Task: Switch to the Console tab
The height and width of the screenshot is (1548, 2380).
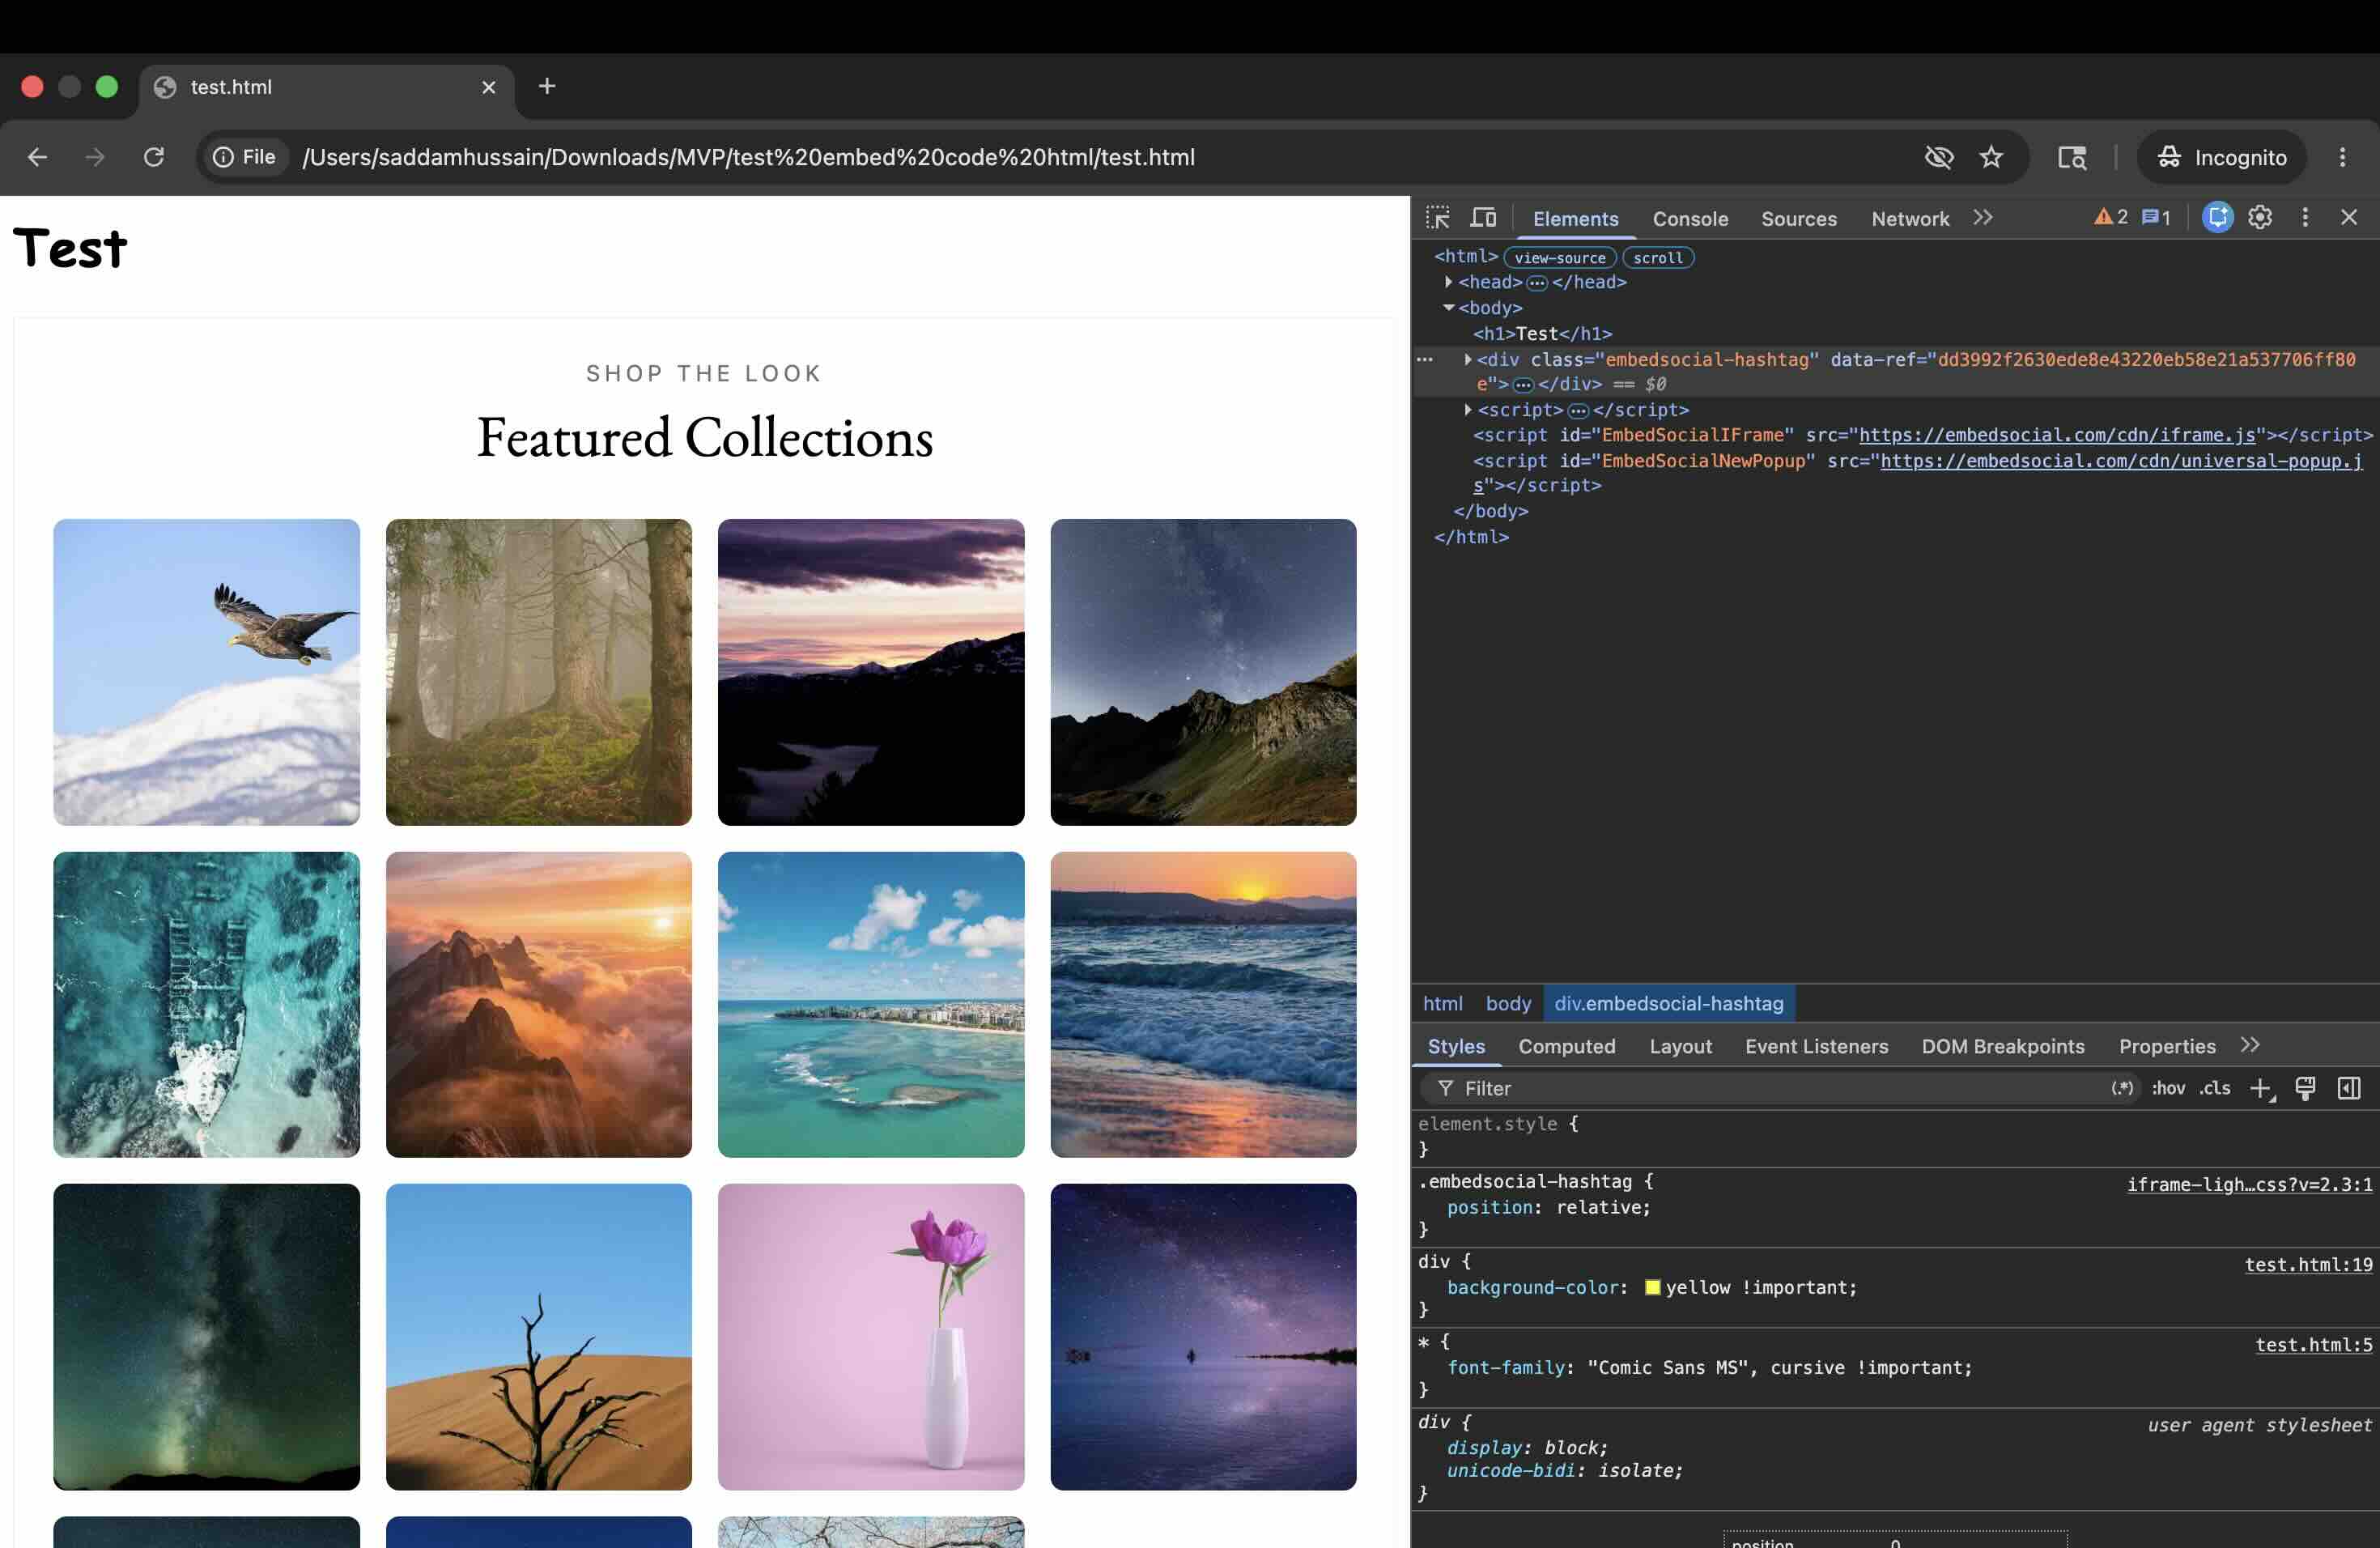Action: coord(1690,218)
